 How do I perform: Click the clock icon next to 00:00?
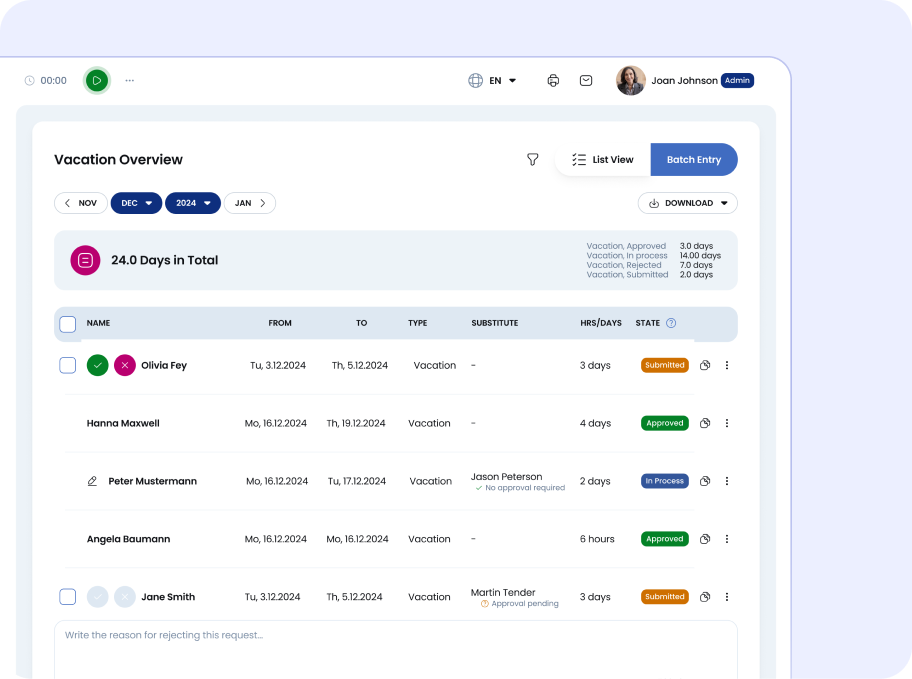[x=30, y=80]
